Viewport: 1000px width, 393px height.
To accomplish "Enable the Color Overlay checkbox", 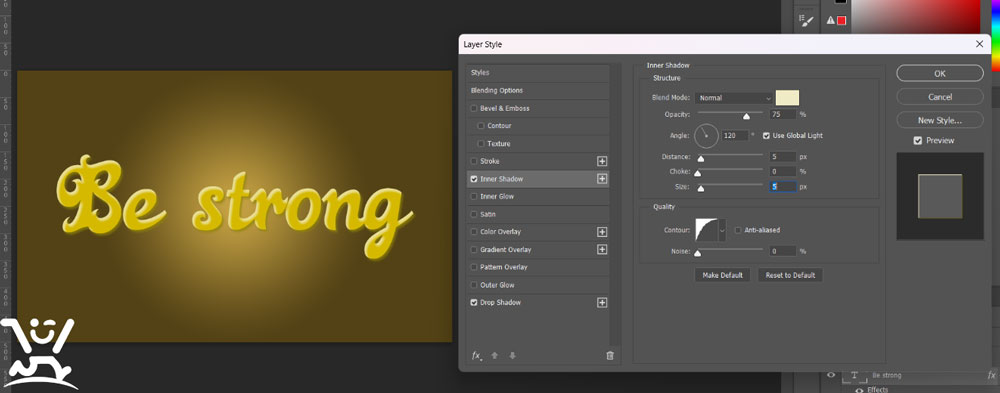I will (x=474, y=232).
